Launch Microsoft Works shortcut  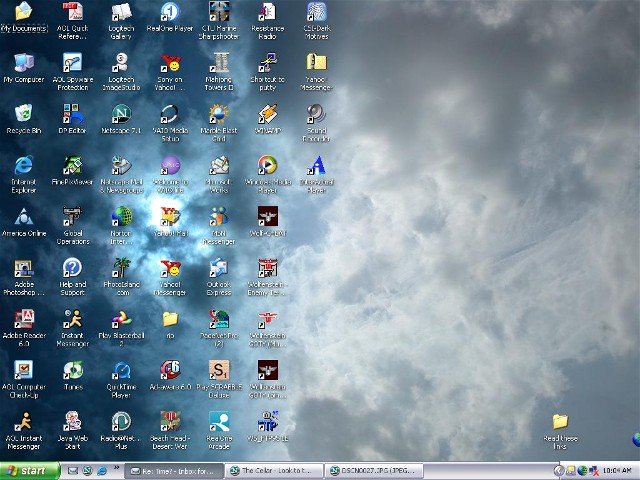(219, 165)
